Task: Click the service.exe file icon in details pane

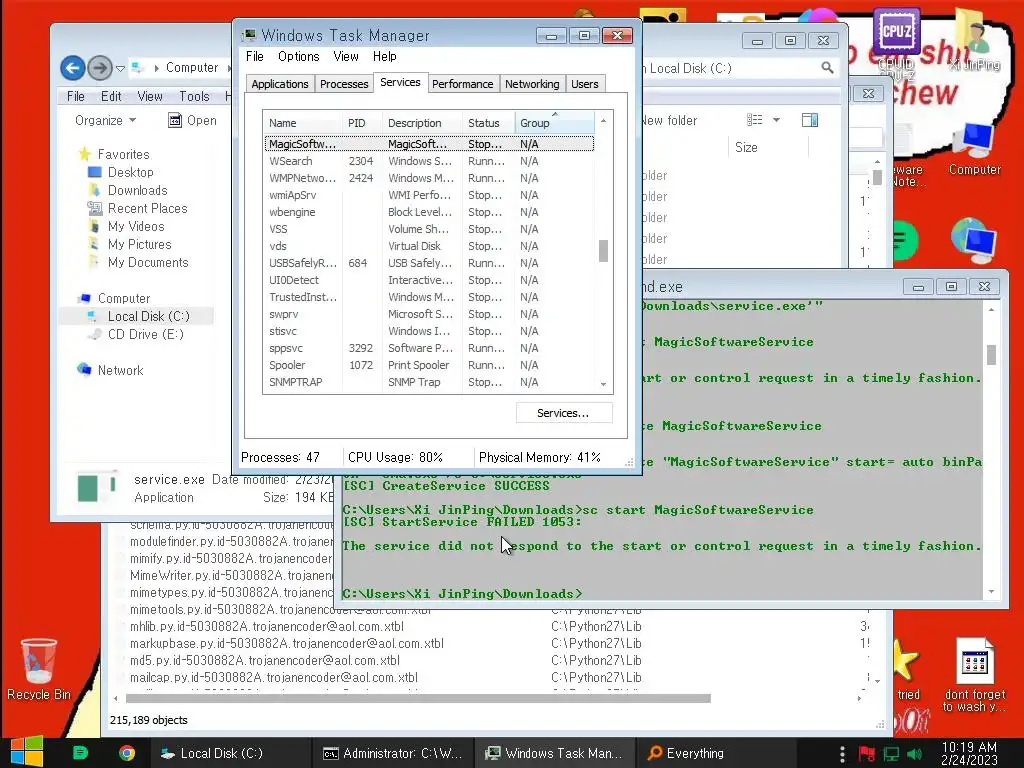Action: click(96, 487)
